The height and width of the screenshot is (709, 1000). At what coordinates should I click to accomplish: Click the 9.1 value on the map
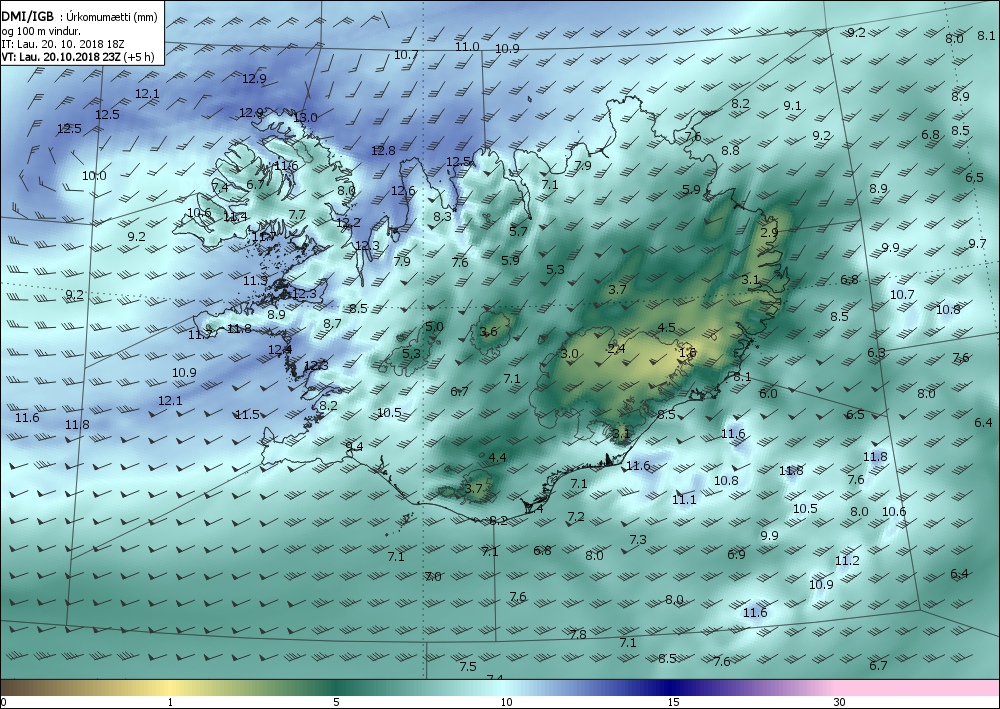click(x=793, y=106)
